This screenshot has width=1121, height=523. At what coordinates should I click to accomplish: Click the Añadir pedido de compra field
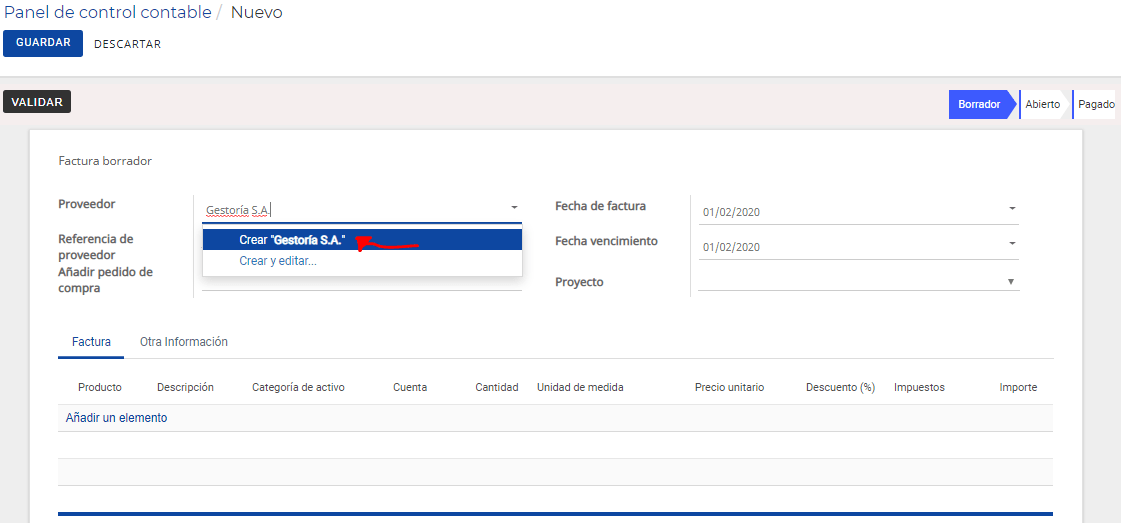click(x=362, y=281)
